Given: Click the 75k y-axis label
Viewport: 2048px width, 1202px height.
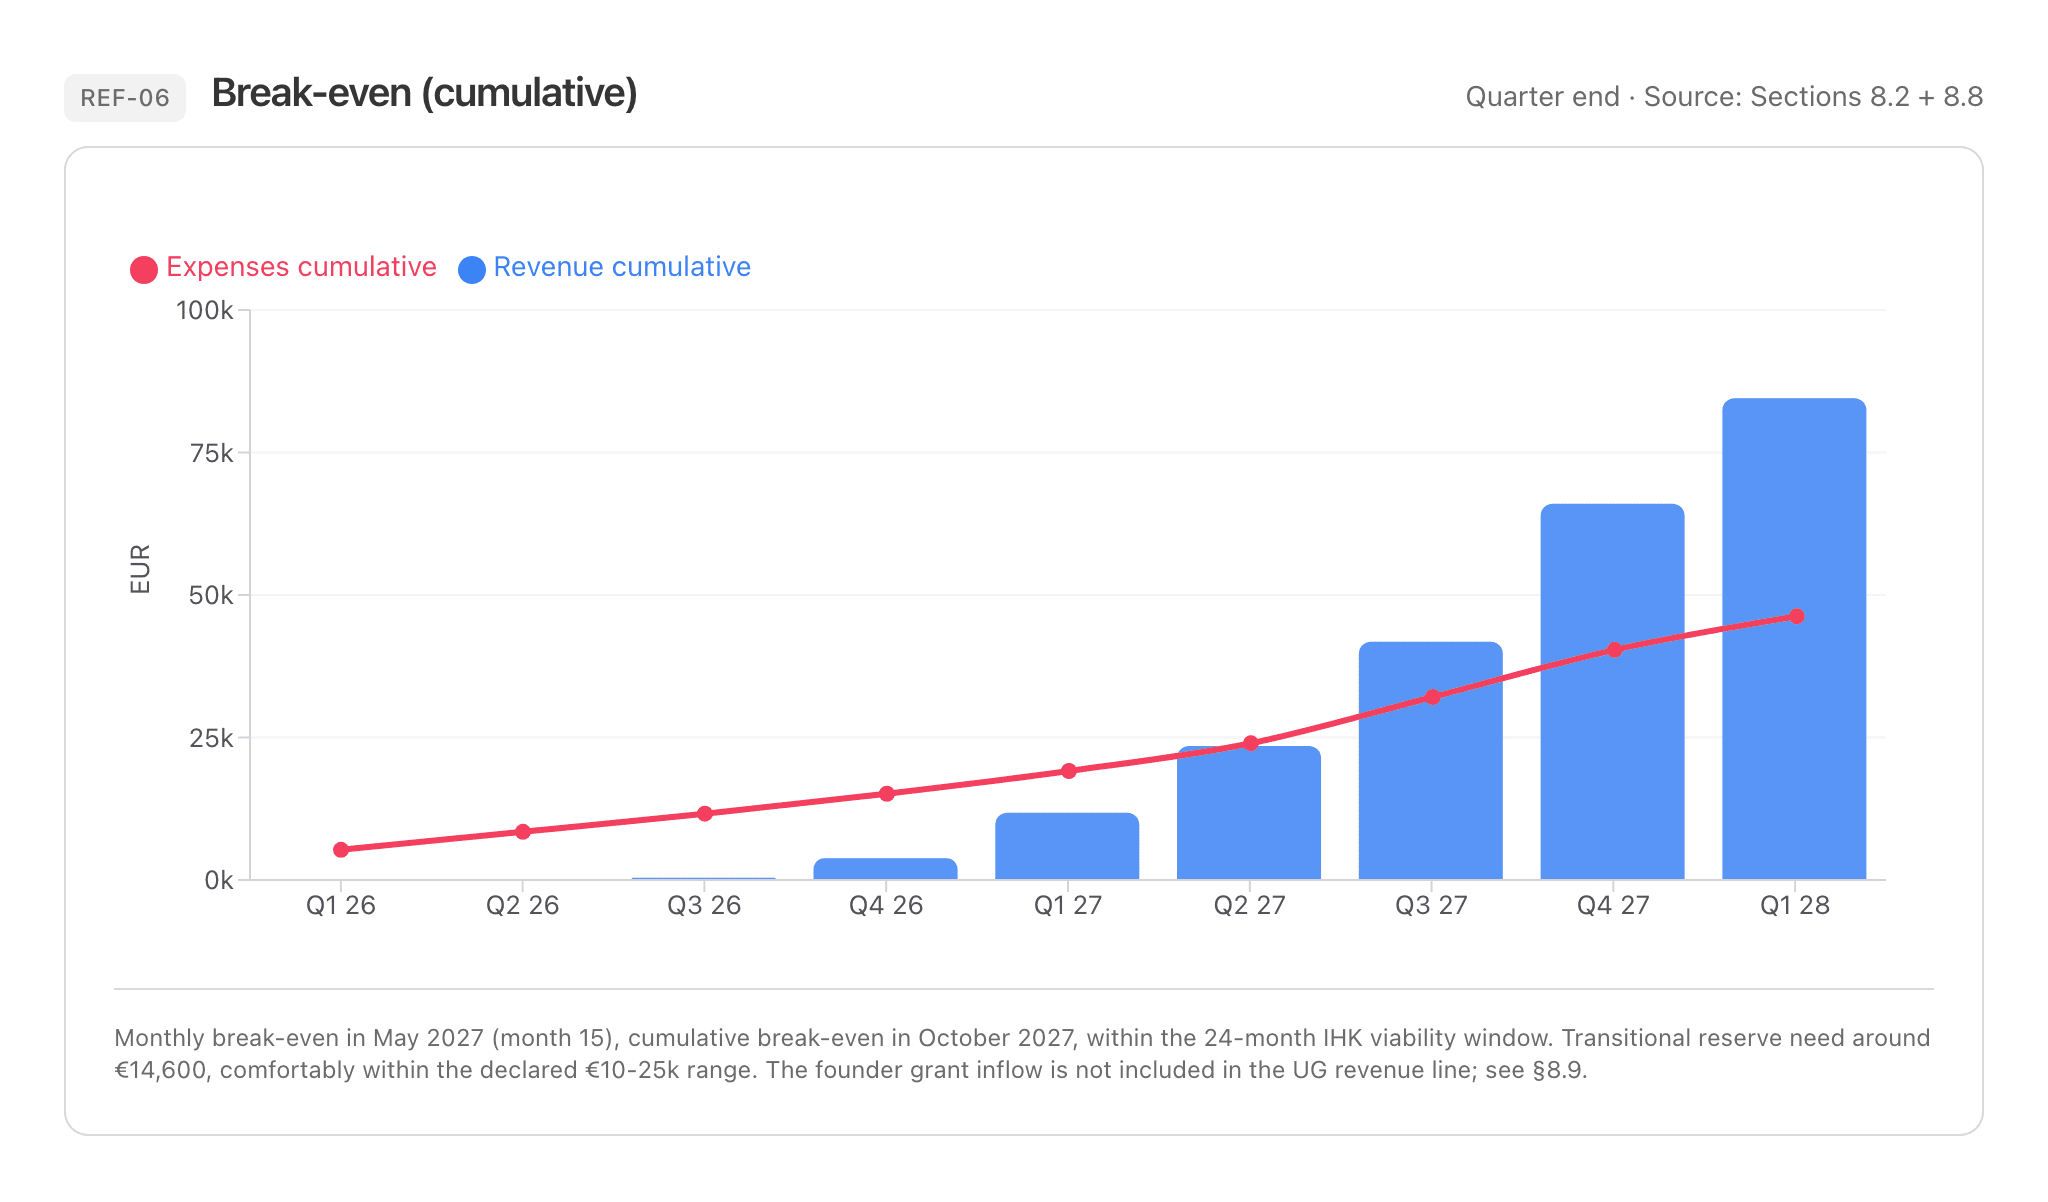Looking at the screenshot, I should [212, 454].
